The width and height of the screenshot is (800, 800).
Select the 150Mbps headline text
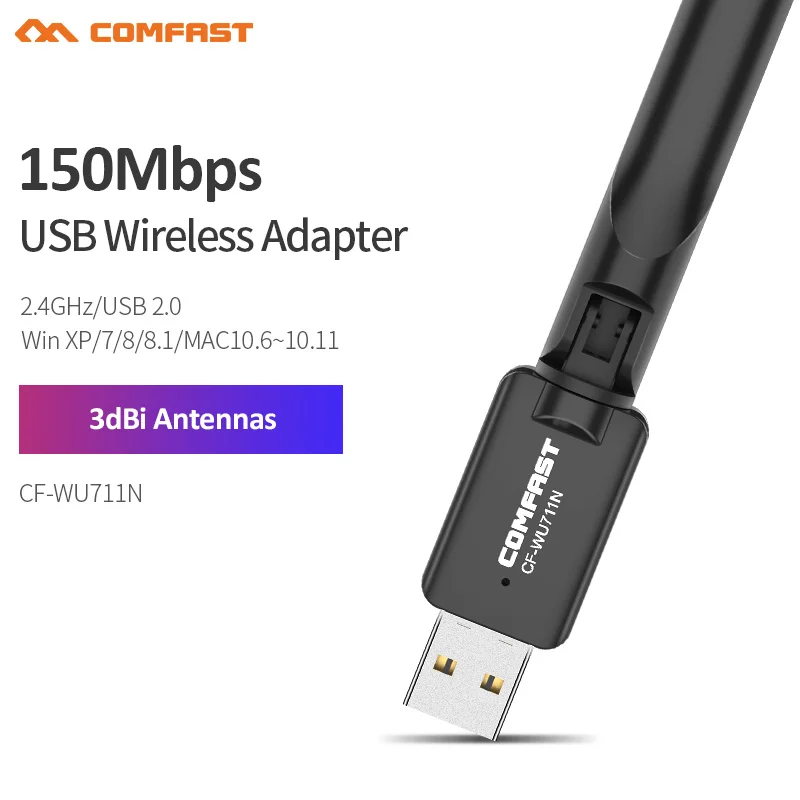(140, 170)
